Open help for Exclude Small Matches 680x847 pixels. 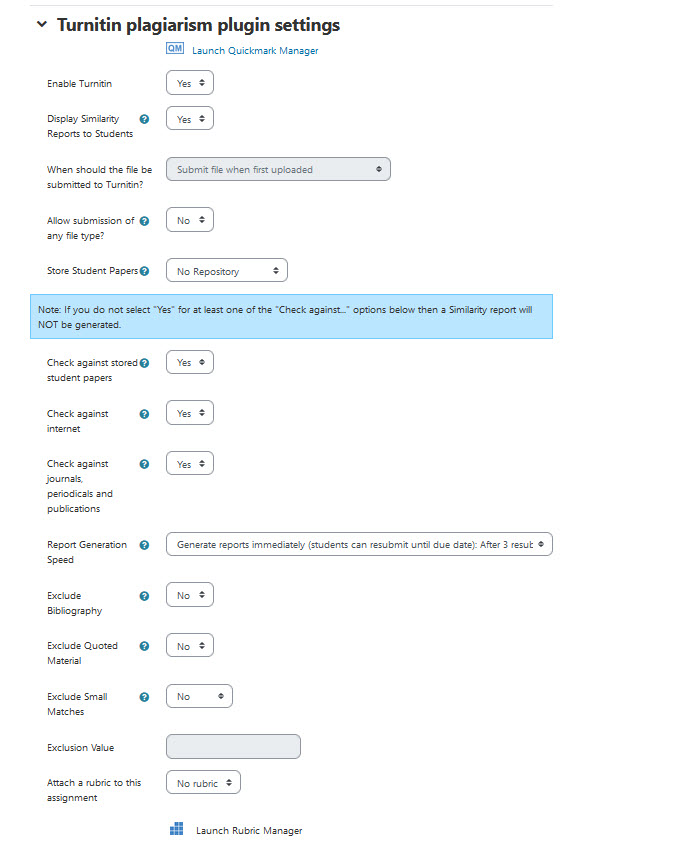(144, 697)
